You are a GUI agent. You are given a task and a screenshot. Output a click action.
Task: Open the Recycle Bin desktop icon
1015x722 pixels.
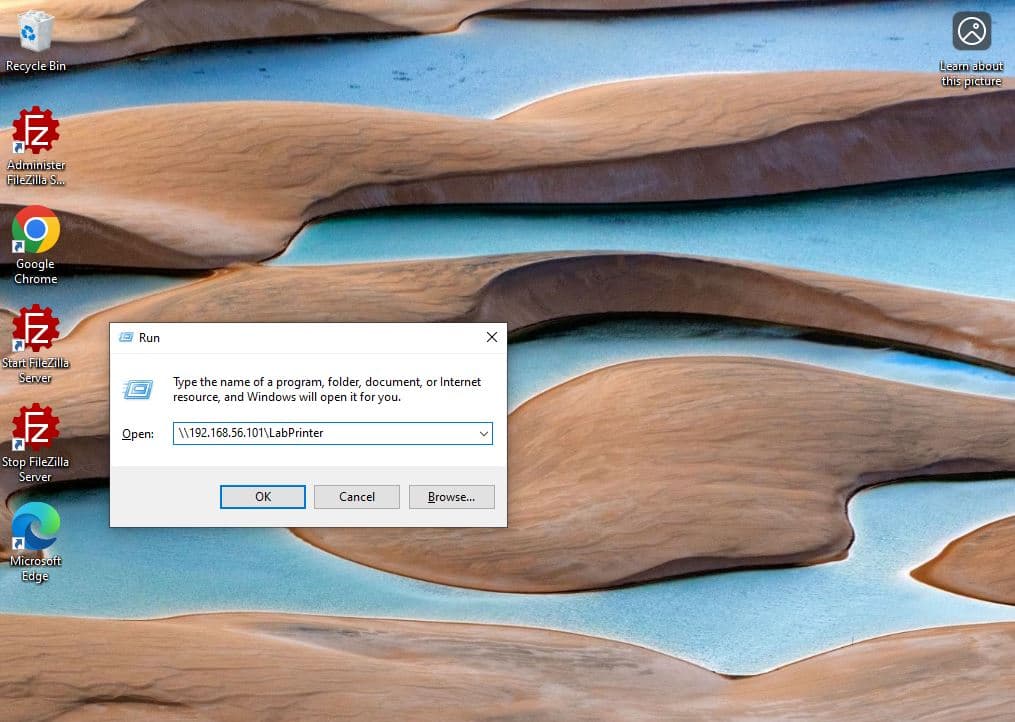pyautogui.click(x=36, y=32)
